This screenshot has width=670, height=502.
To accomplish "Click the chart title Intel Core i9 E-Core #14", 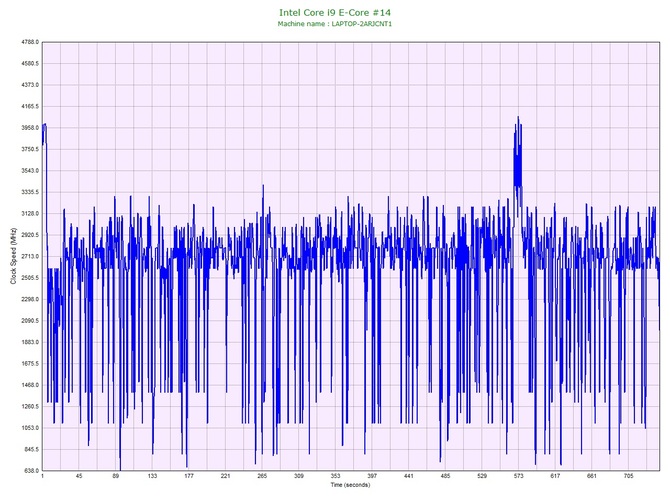I will (335, 12).
